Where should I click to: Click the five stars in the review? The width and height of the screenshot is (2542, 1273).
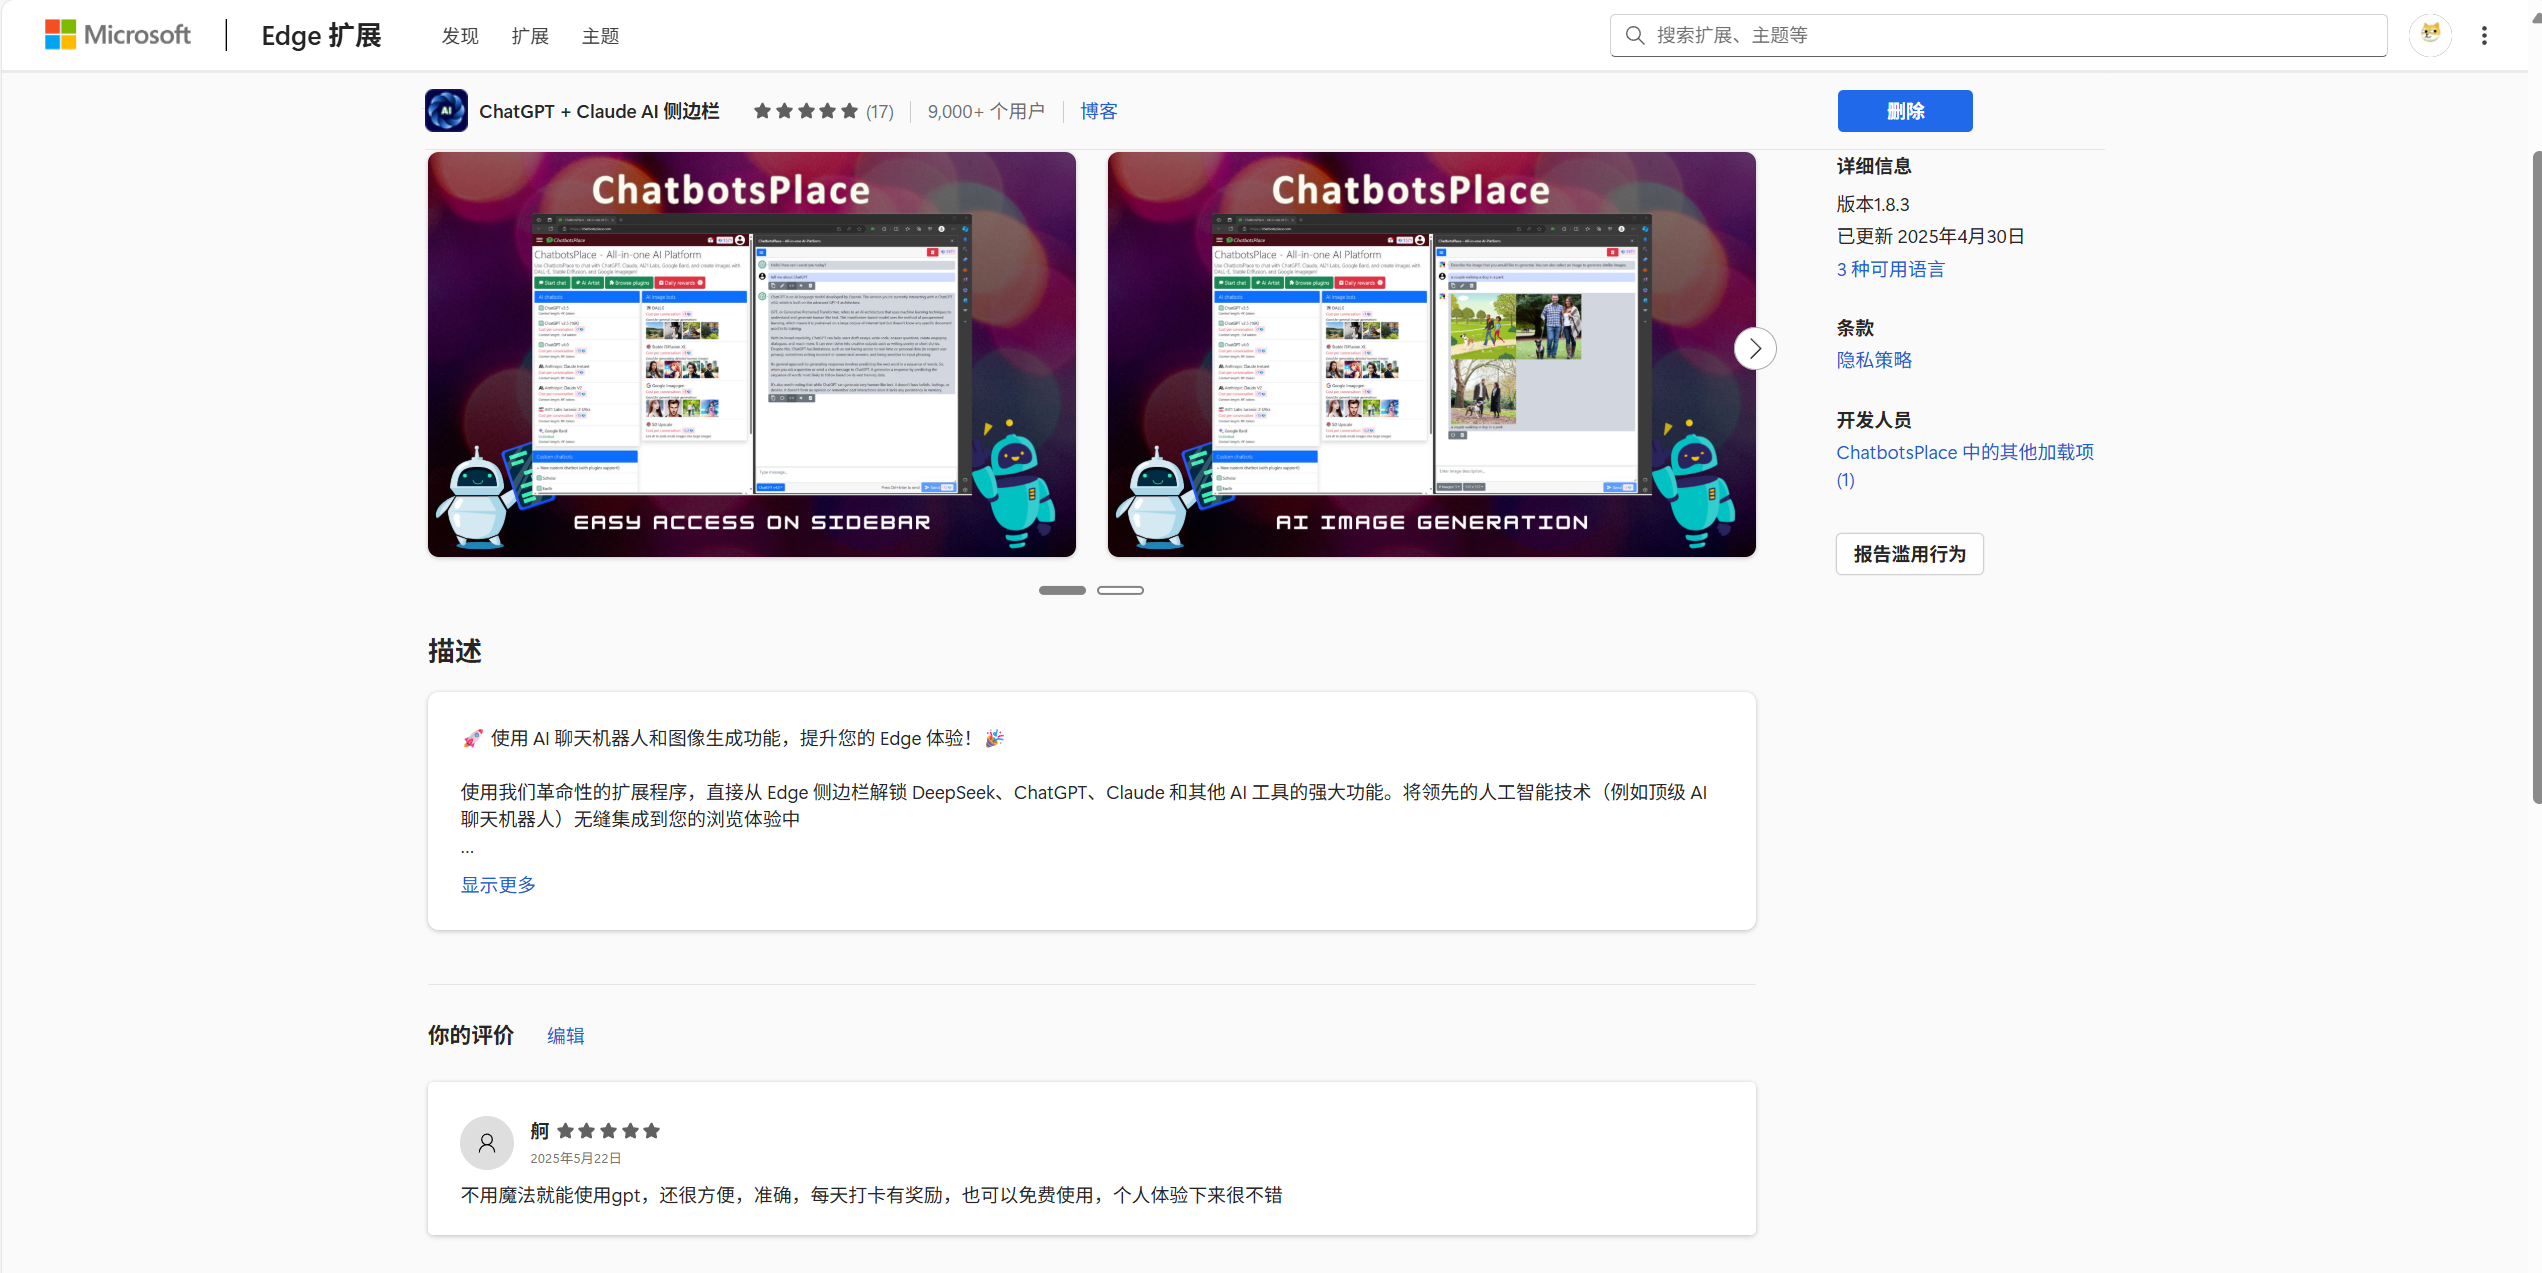click(x=610, y=1131)
